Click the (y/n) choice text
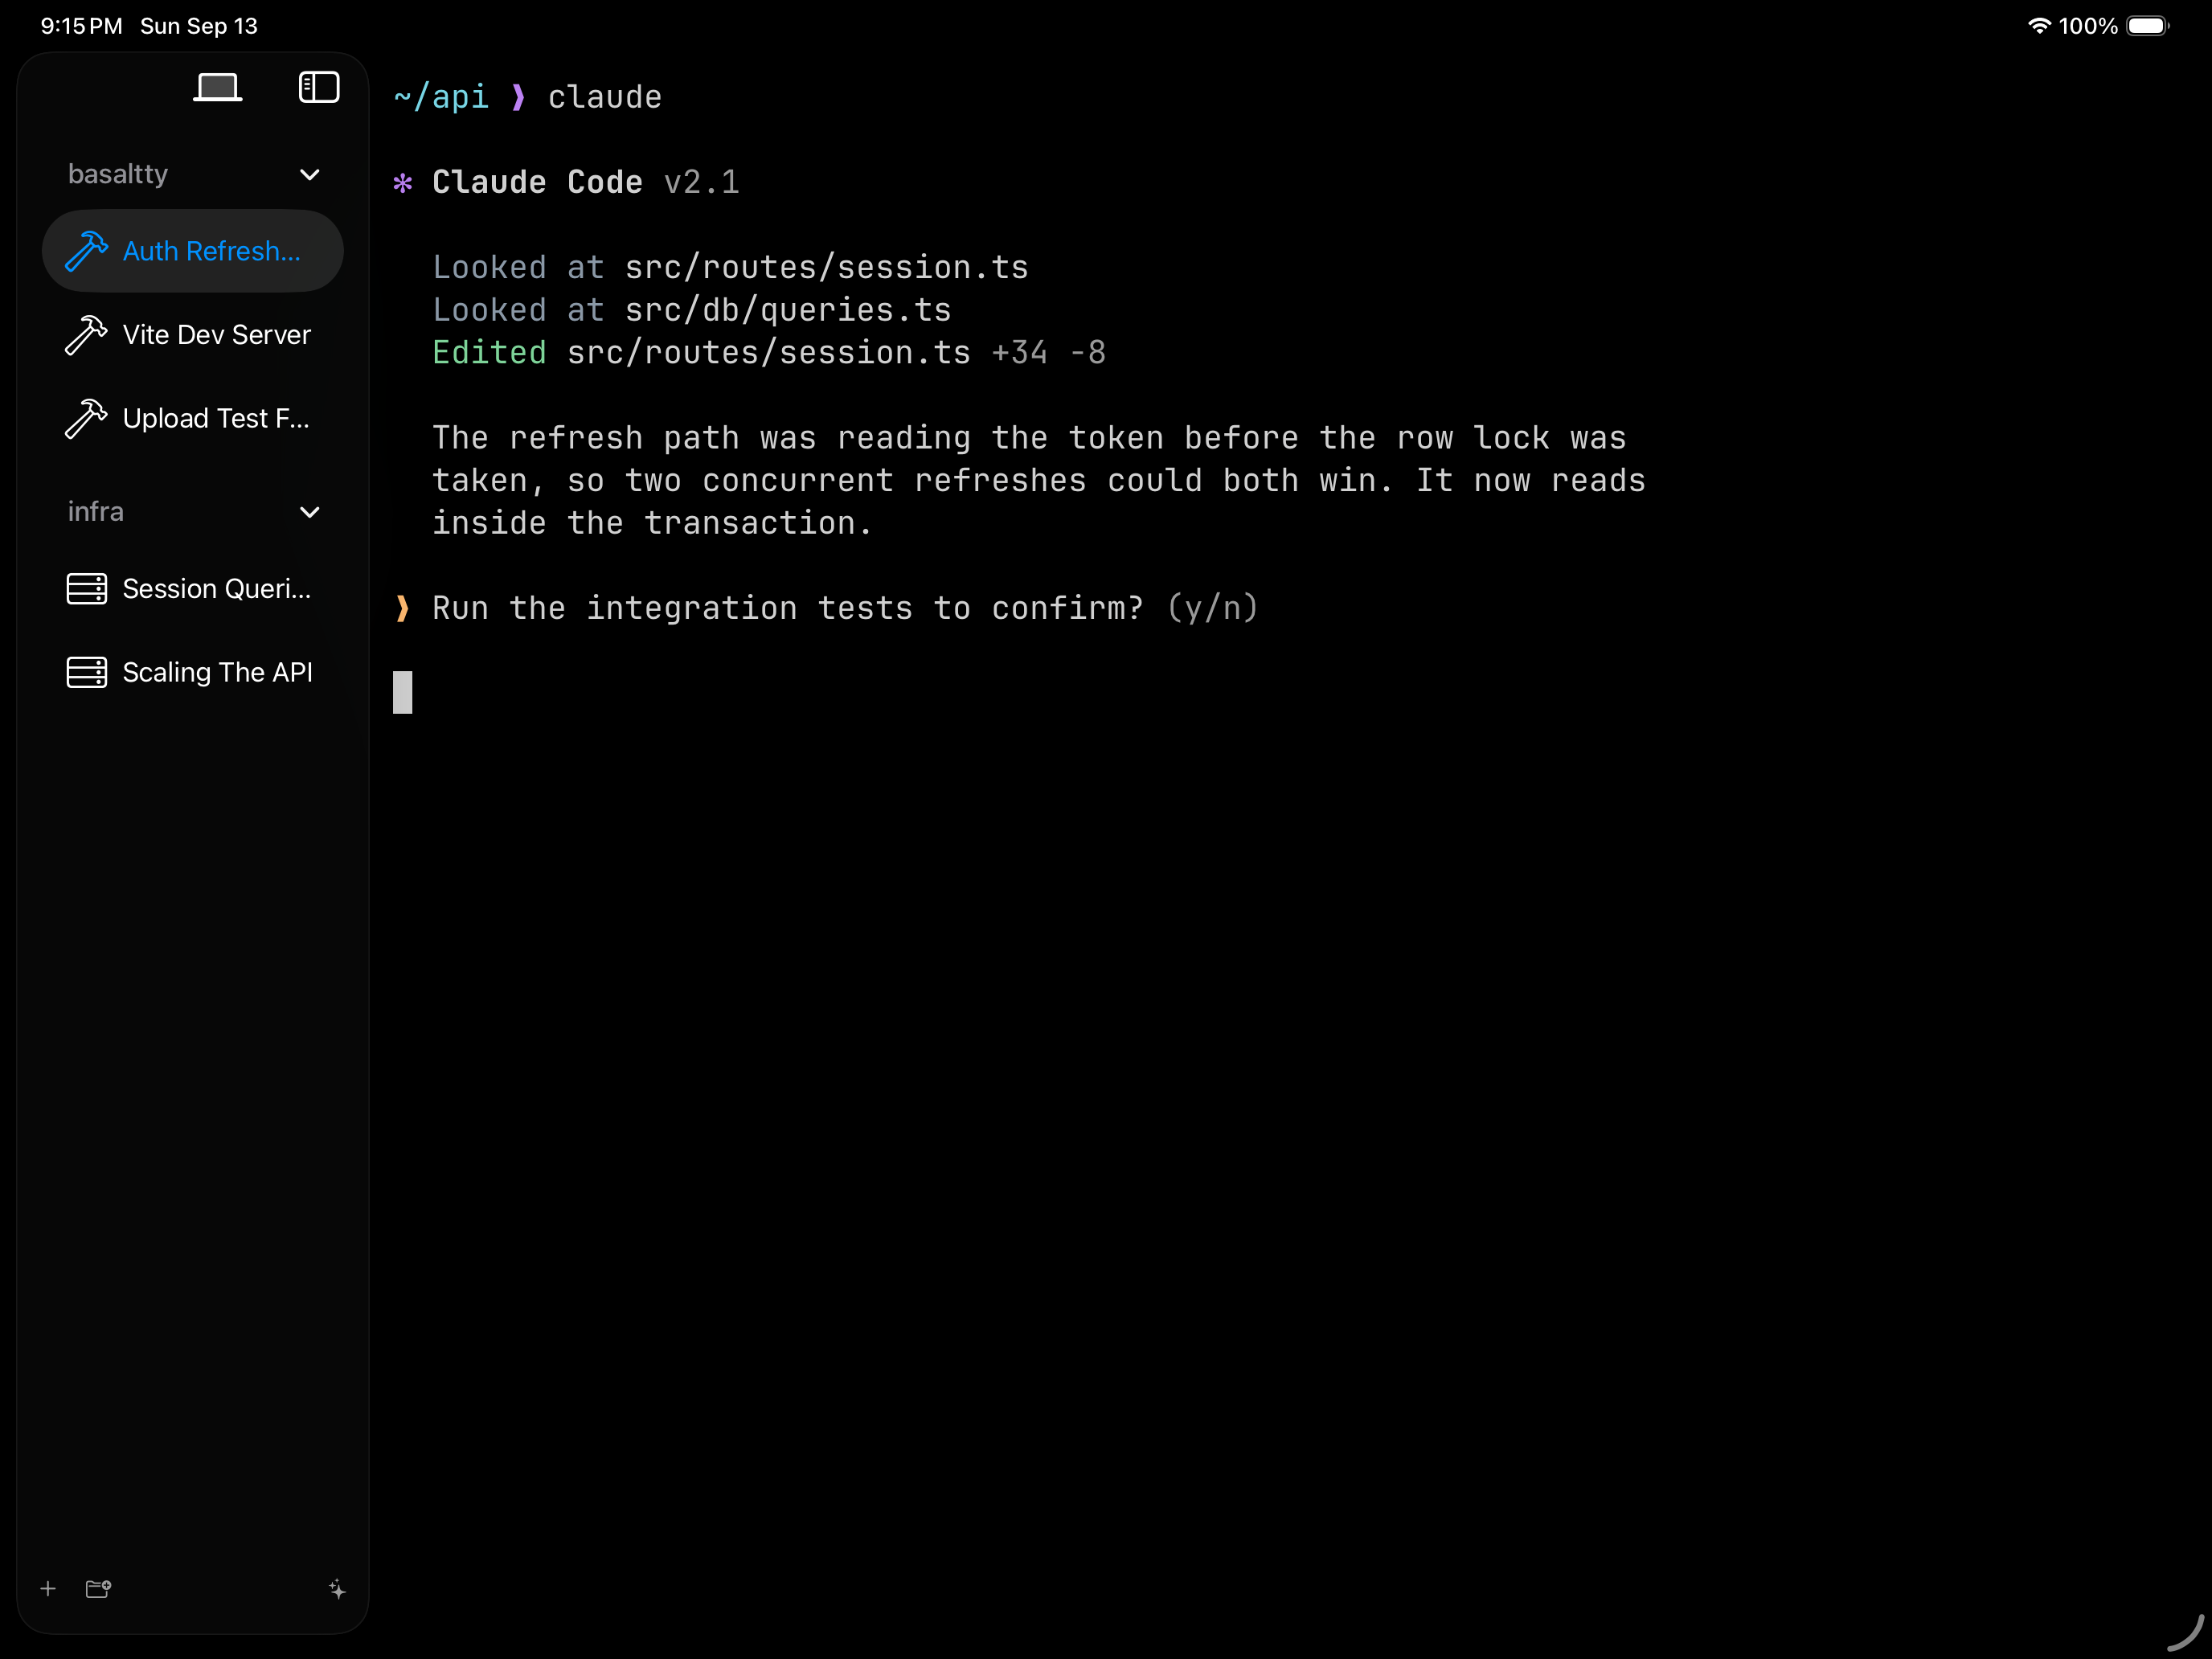Screen dimensions: 2212x1659 (x=1213, y=608)
